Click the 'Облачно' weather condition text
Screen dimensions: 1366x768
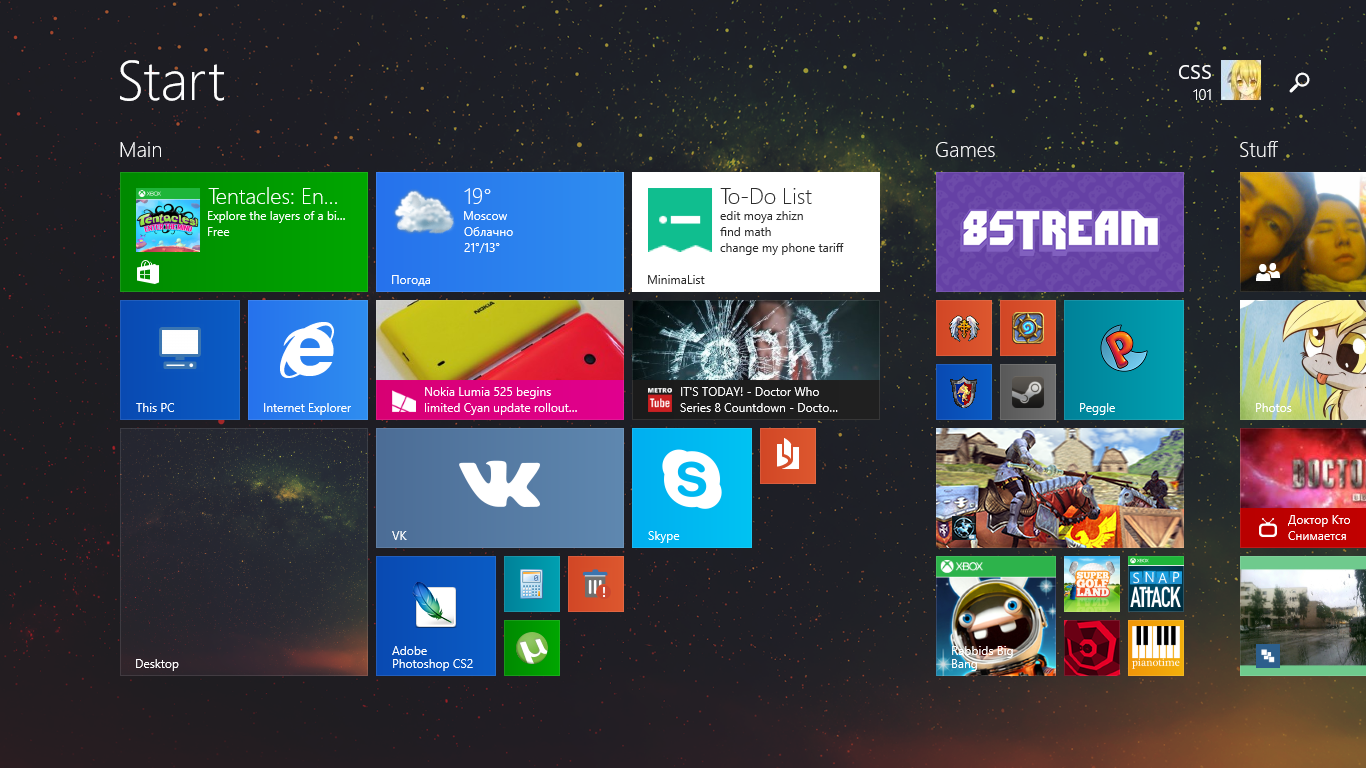tap(488, 232)
